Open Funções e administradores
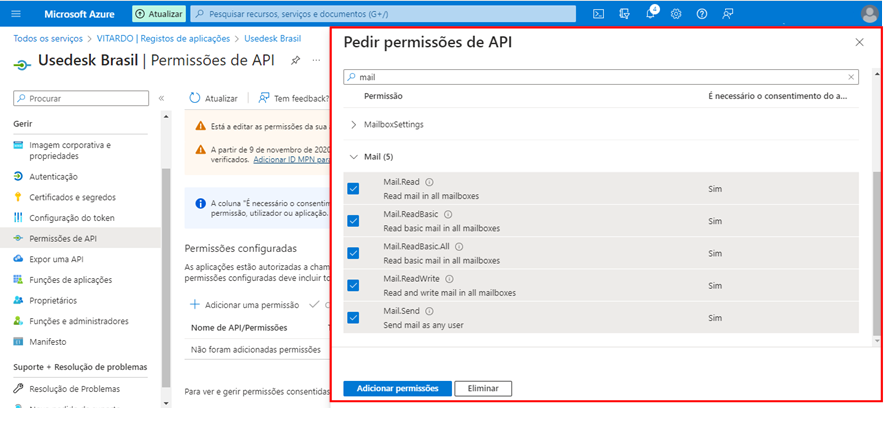Screen dimensions: 886x428 tap(80, 321)
